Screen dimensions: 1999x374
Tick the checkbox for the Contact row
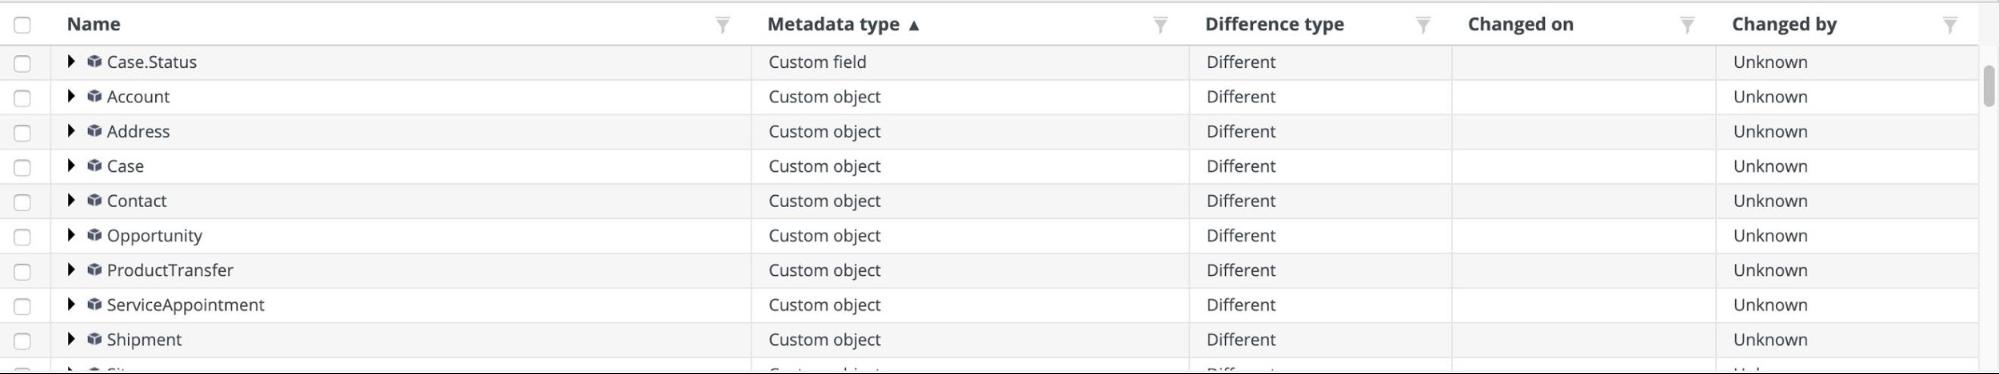click(x=22, y=202)
